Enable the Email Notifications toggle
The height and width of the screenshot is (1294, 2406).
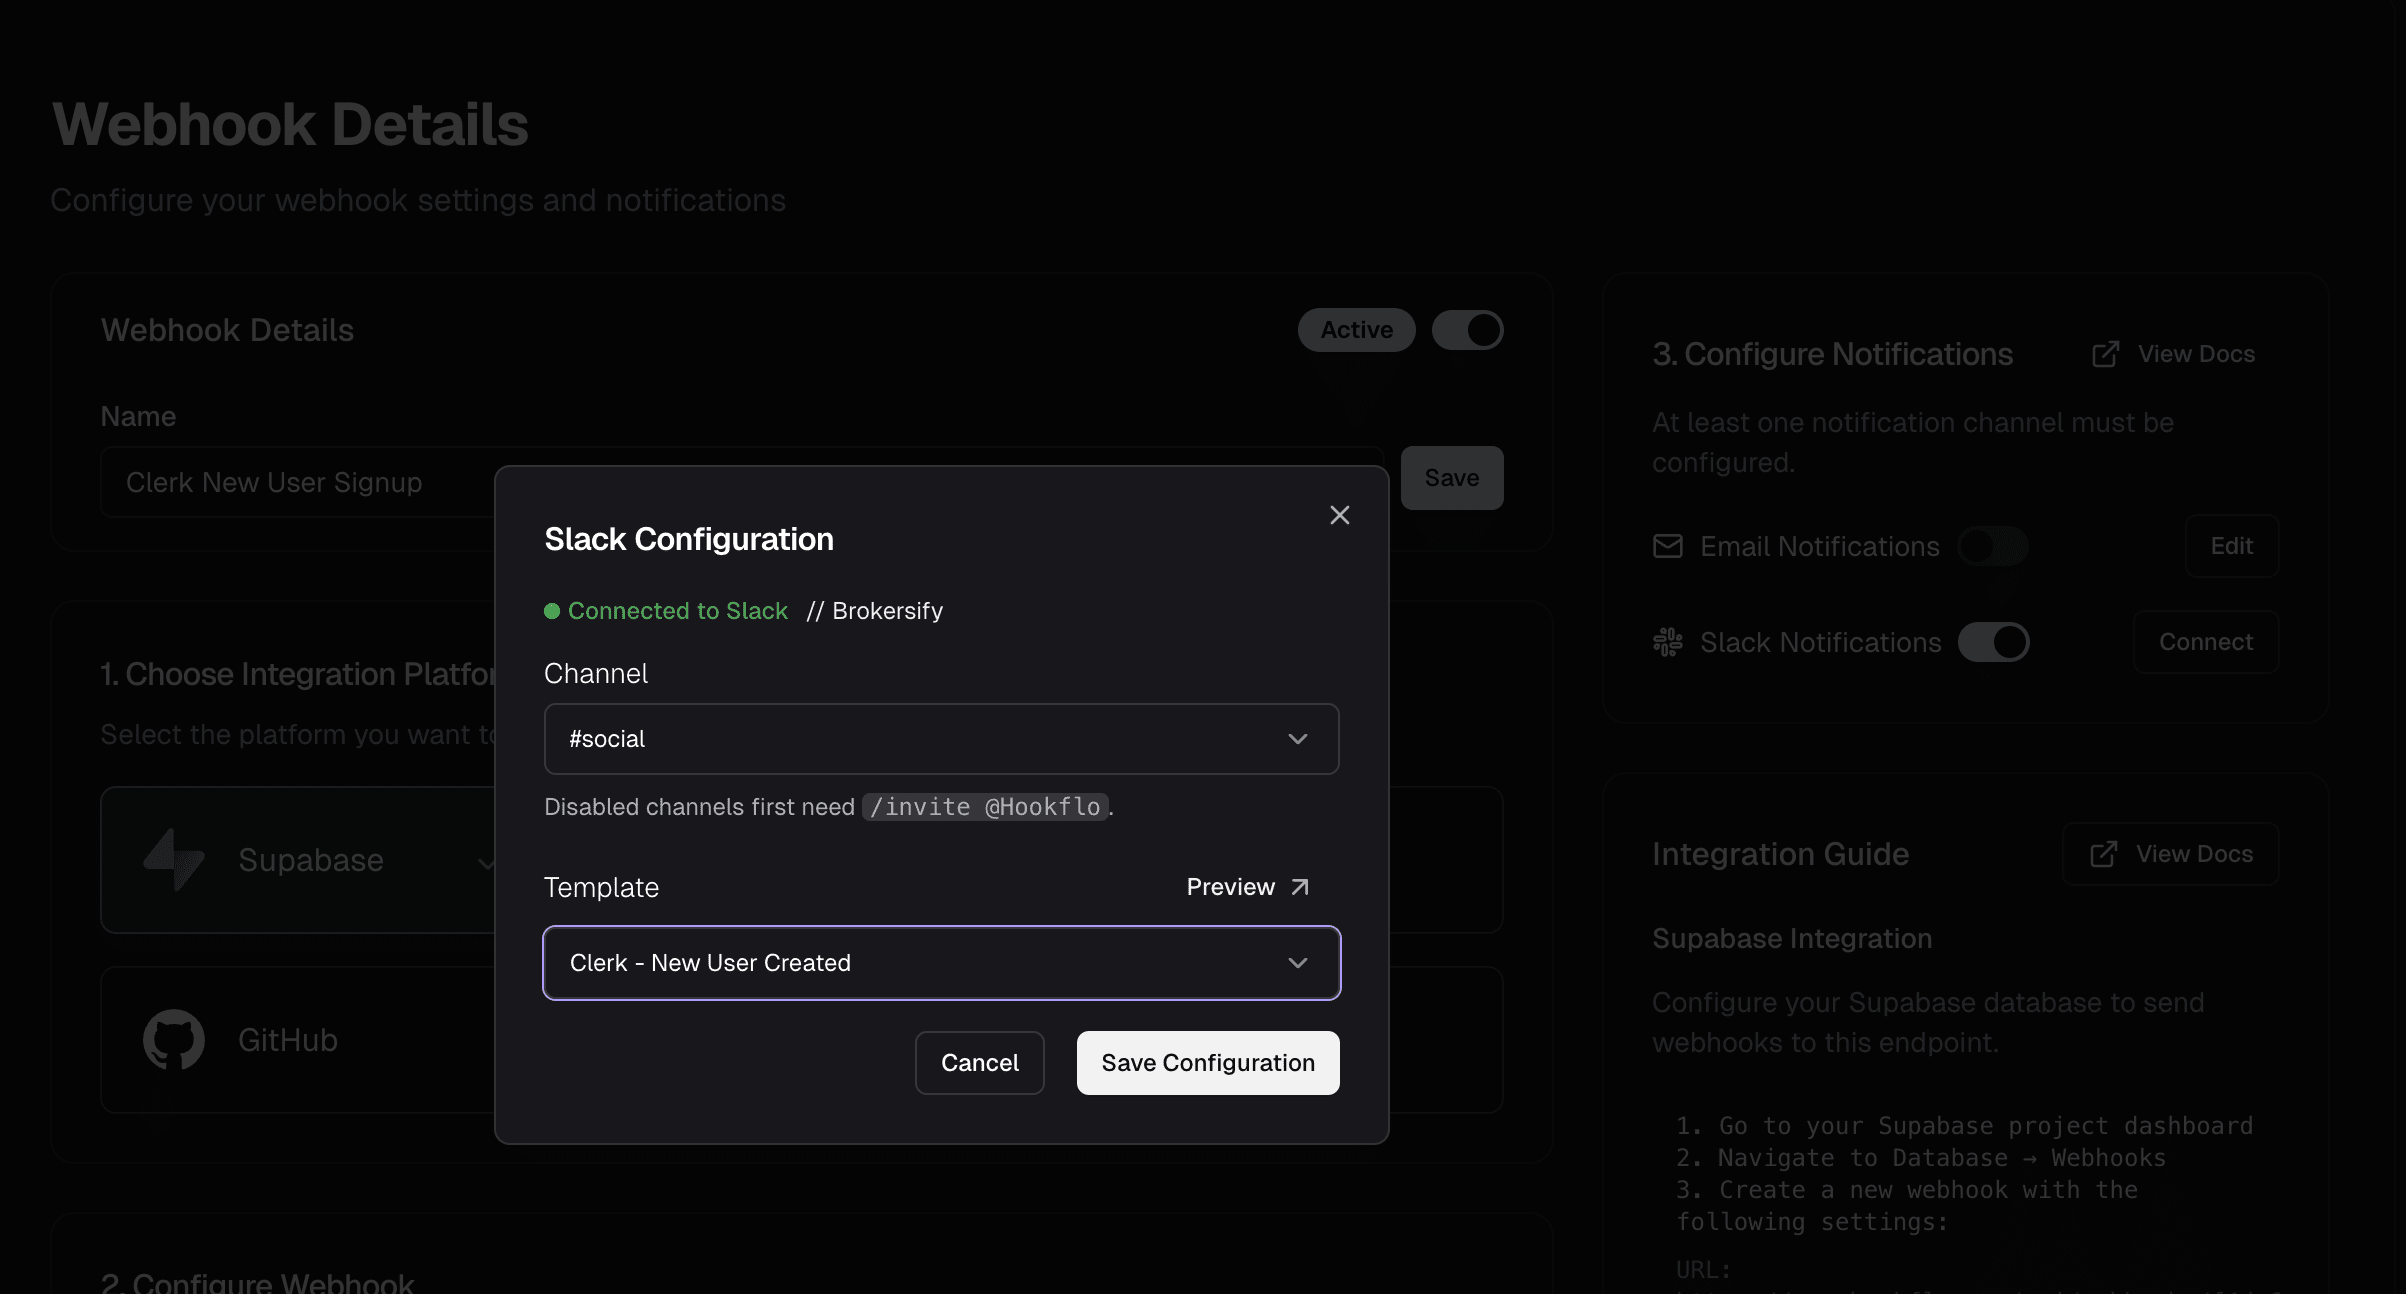1992,546
